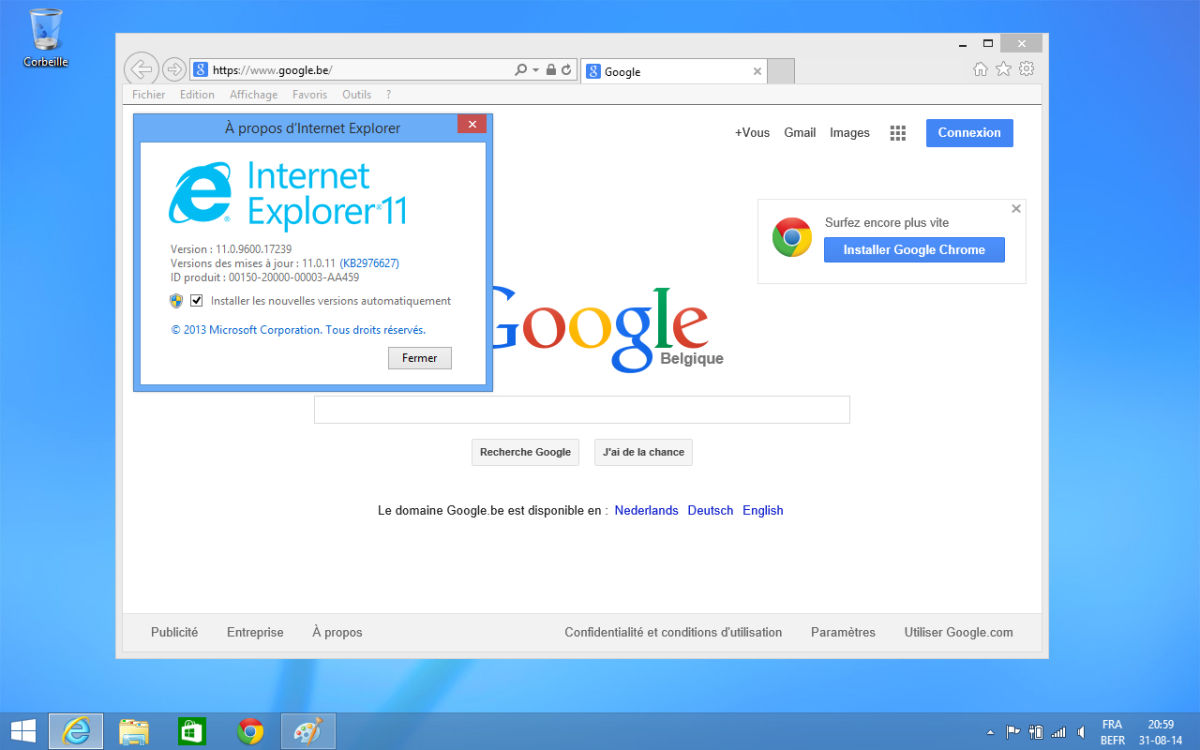This screenshot has width=1200, height=750.
Task: Click the J'ai de la chance button
Action: click(x=643, y=452)
